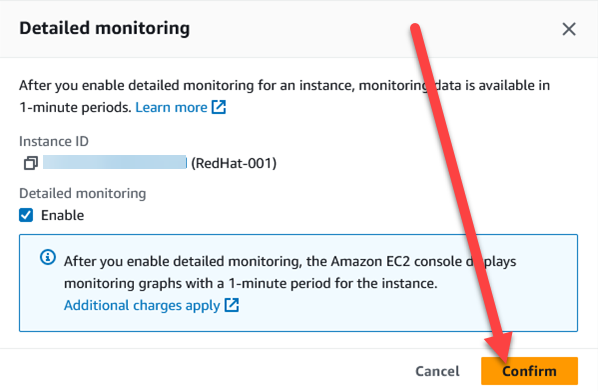Screen dimensions: 598x391
Task: Click the Instance ID field label
Action: pyautogui.click(x=54, y=142)
